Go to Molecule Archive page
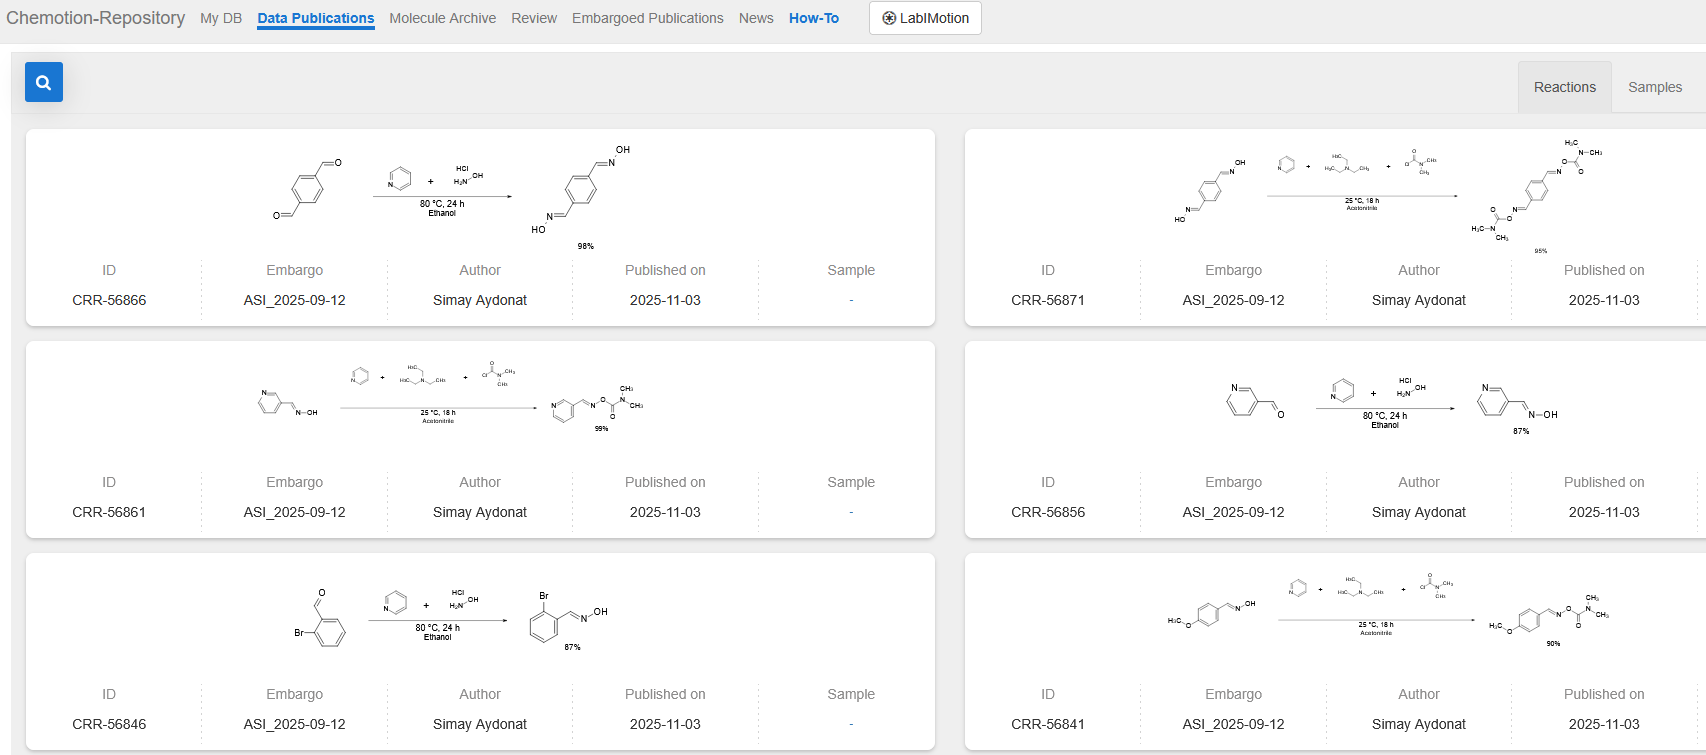The height and width of the screenshot is (755, 1706). [x=442, y=18]
